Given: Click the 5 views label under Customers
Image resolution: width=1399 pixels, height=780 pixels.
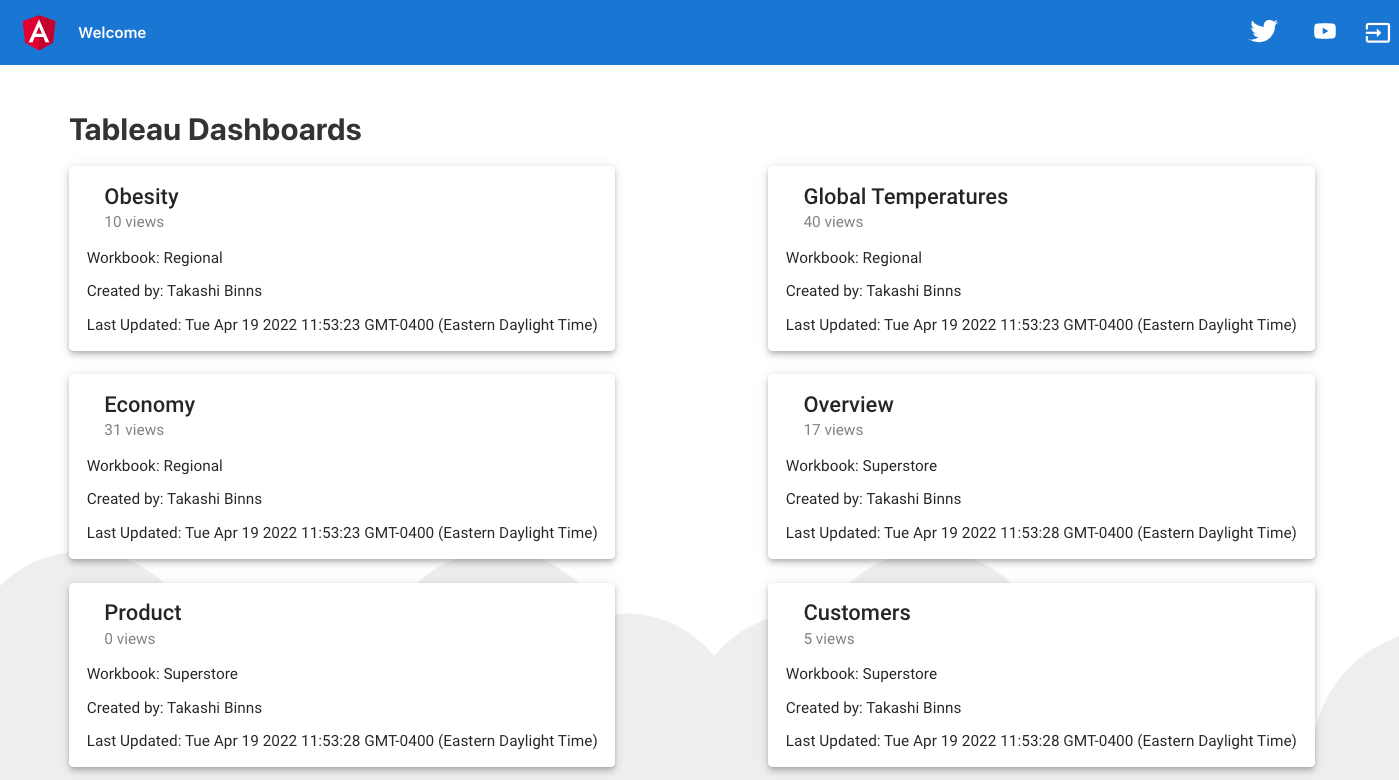Looking at the screenshot, I should point(829,639).
